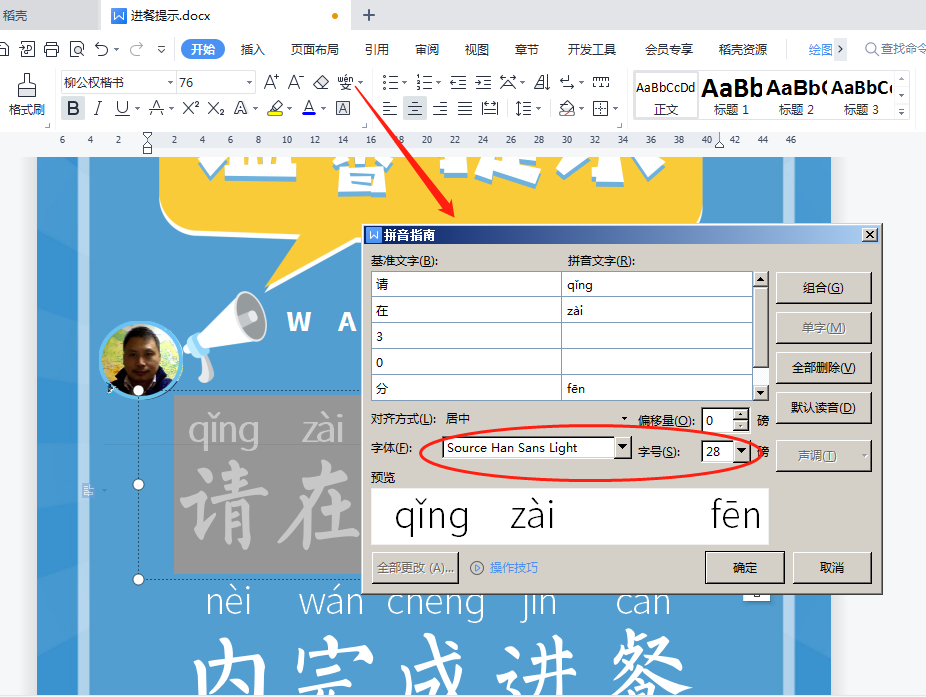Insert a bulleted list
The image size is (926, 697).
(x=390, y=82)
